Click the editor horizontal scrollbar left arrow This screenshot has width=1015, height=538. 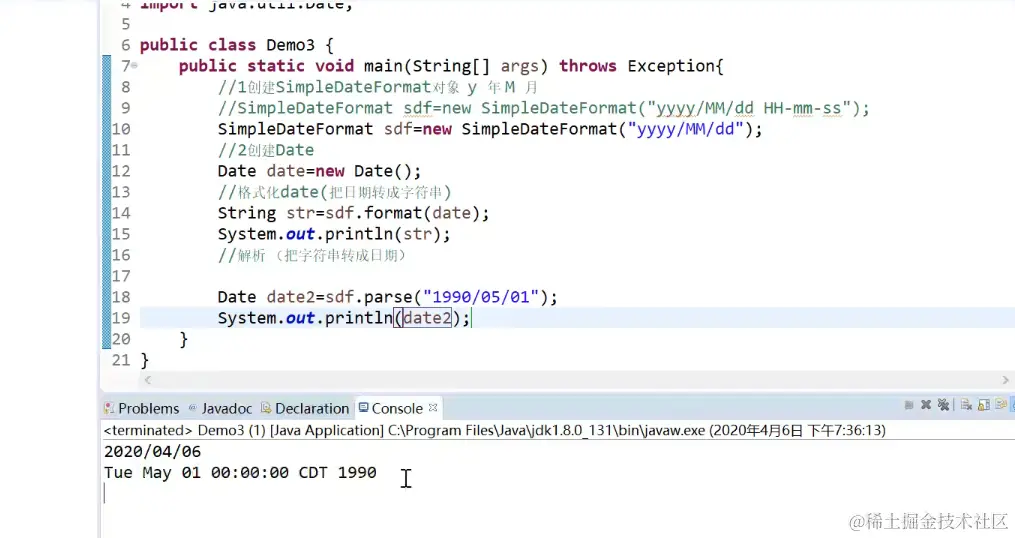pos(148,380)
